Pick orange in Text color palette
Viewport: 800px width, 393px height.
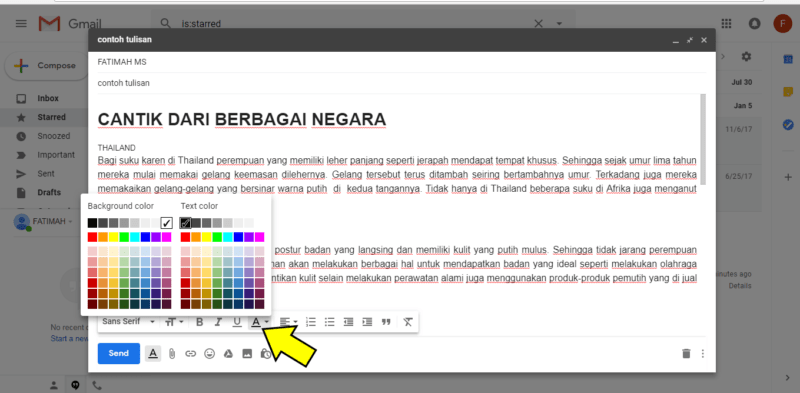[195, 237]
